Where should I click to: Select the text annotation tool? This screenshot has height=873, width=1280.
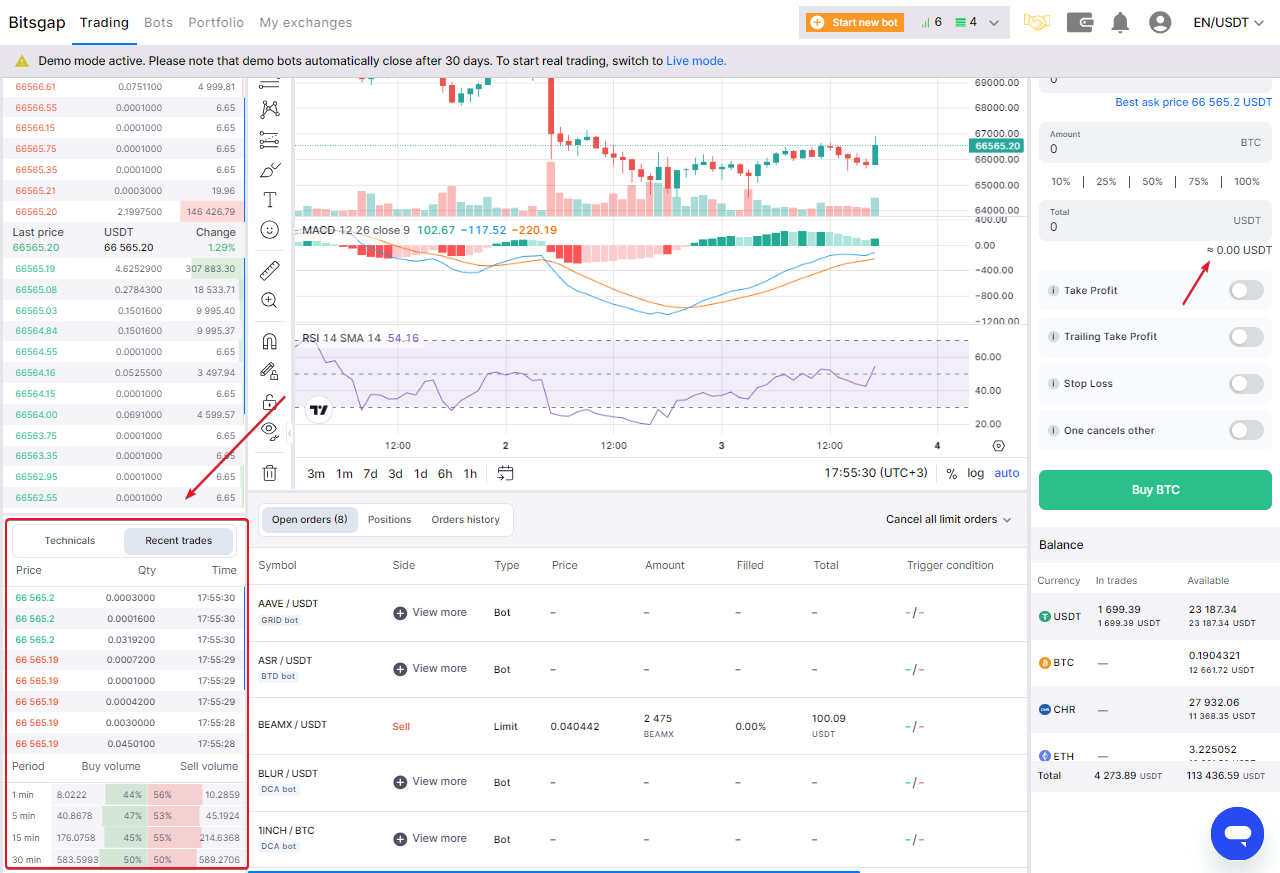coord(269,200)
